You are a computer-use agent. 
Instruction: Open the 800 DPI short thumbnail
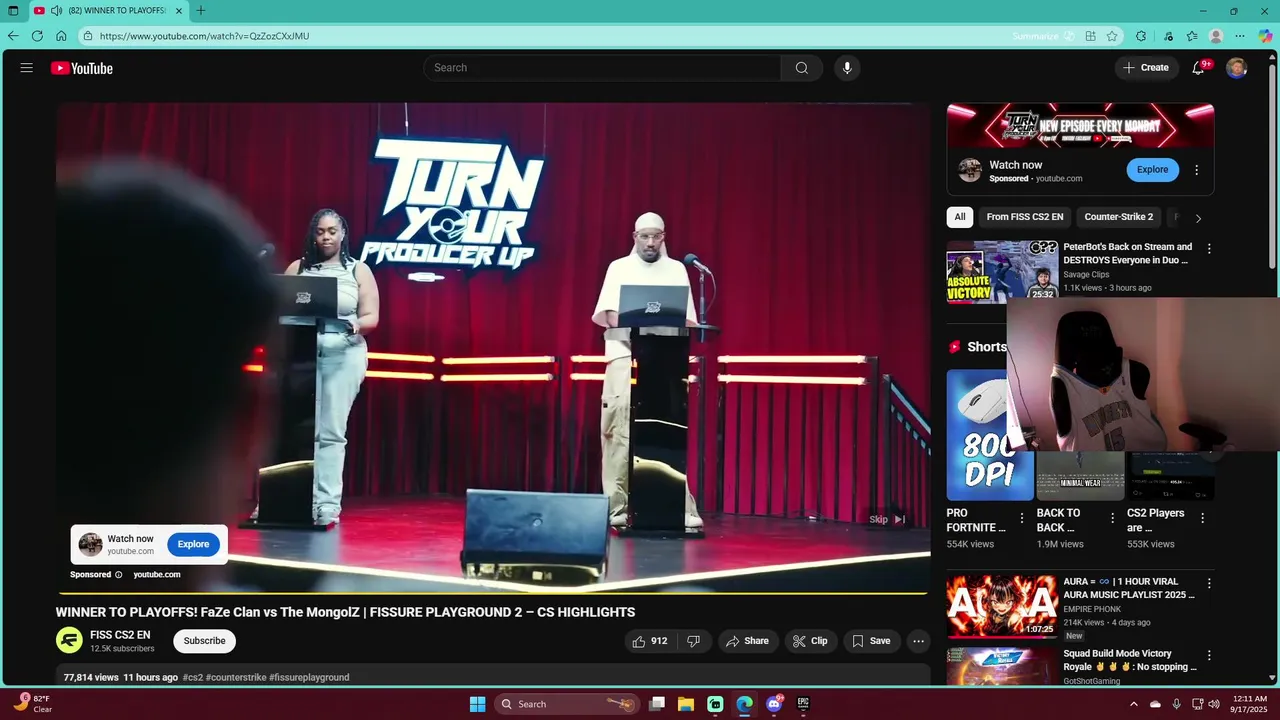(990, 435)
